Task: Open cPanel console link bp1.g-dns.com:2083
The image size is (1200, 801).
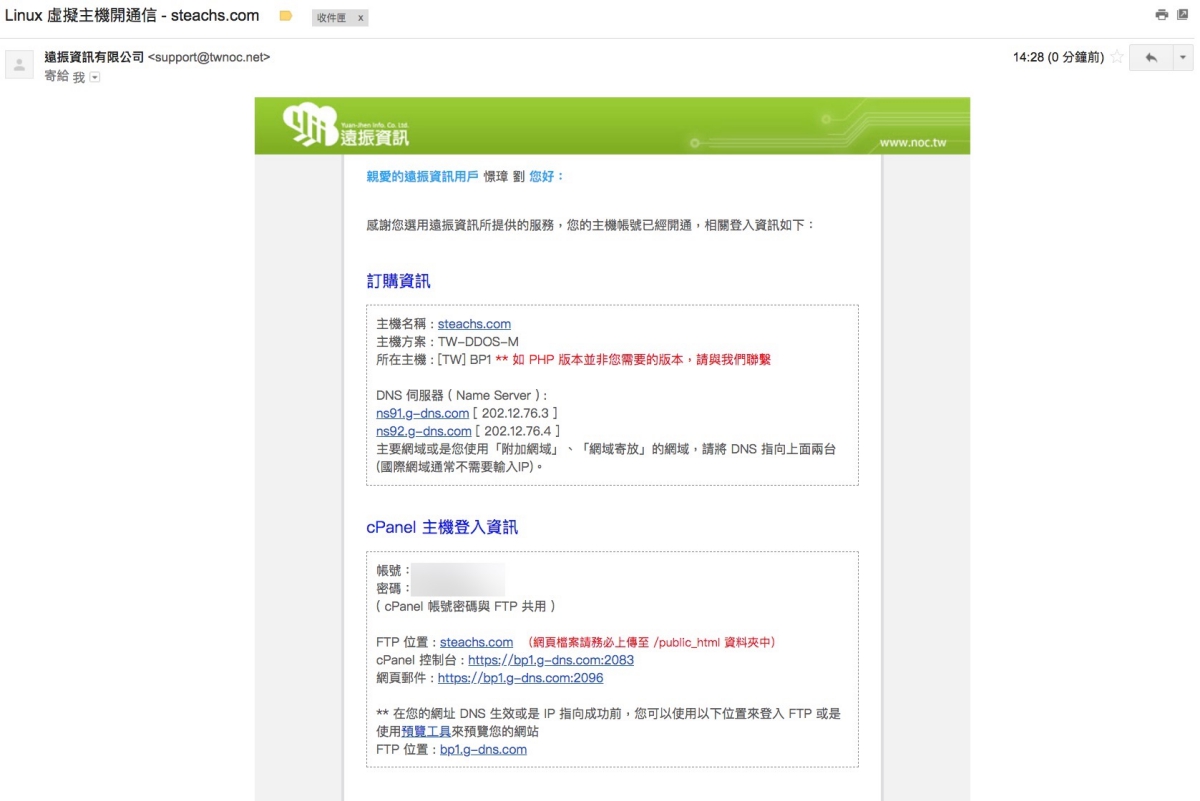Action: pos(551,660)
